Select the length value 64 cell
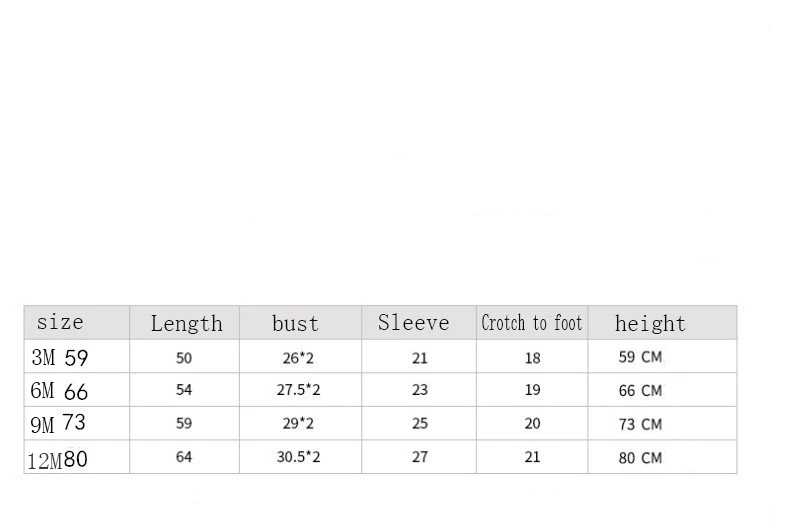Image resolution: width=800 pixels, height=521 pixels. 184,457
